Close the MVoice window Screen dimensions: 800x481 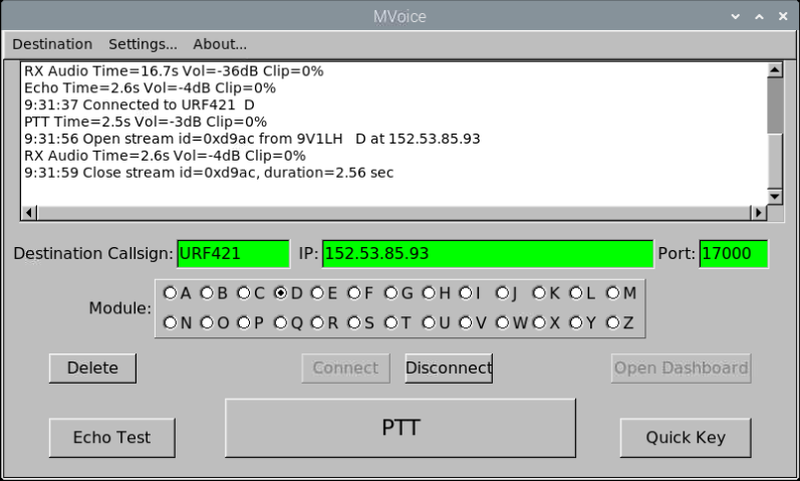coord(783,16)
